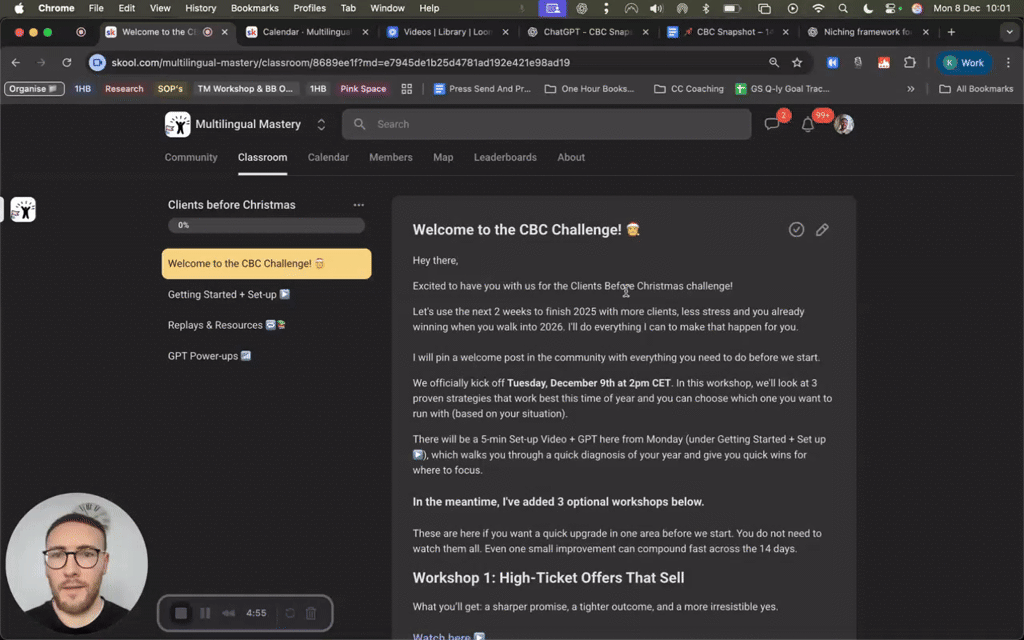
Task: Edit the lesson with the pencil icon
Action: [822, 229]
